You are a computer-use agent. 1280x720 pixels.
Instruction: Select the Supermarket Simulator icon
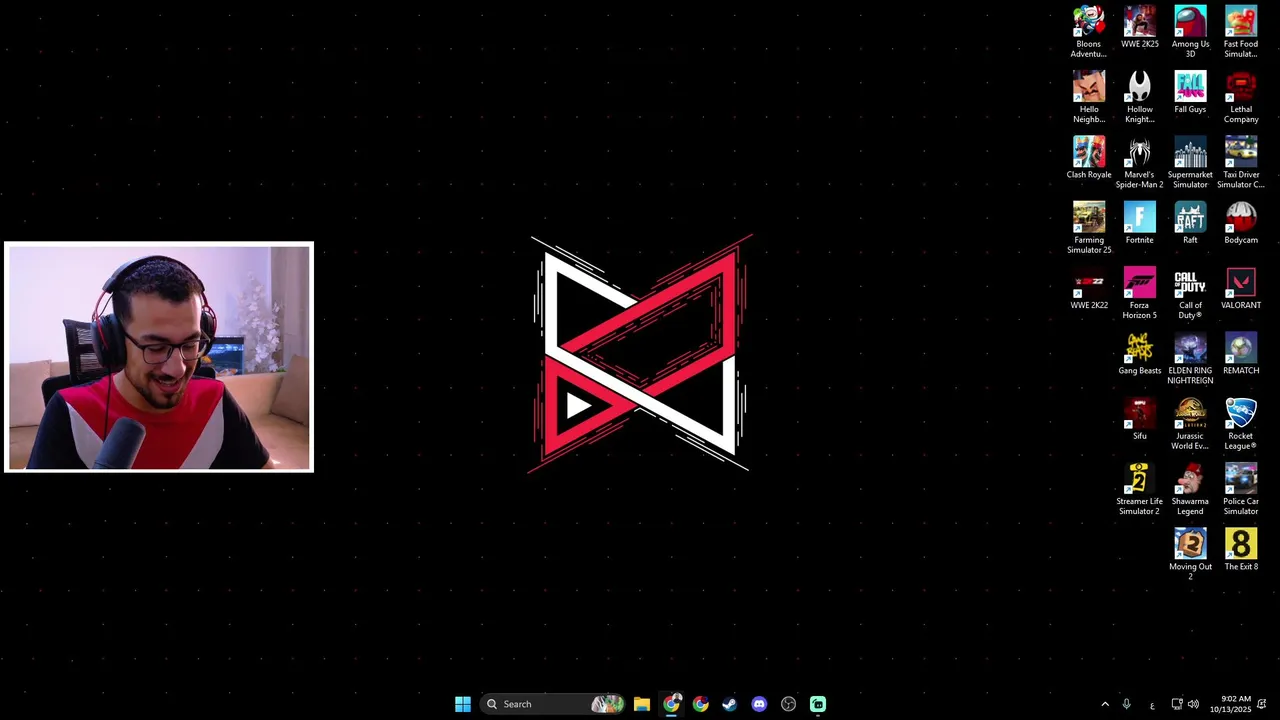[1190, 162]
